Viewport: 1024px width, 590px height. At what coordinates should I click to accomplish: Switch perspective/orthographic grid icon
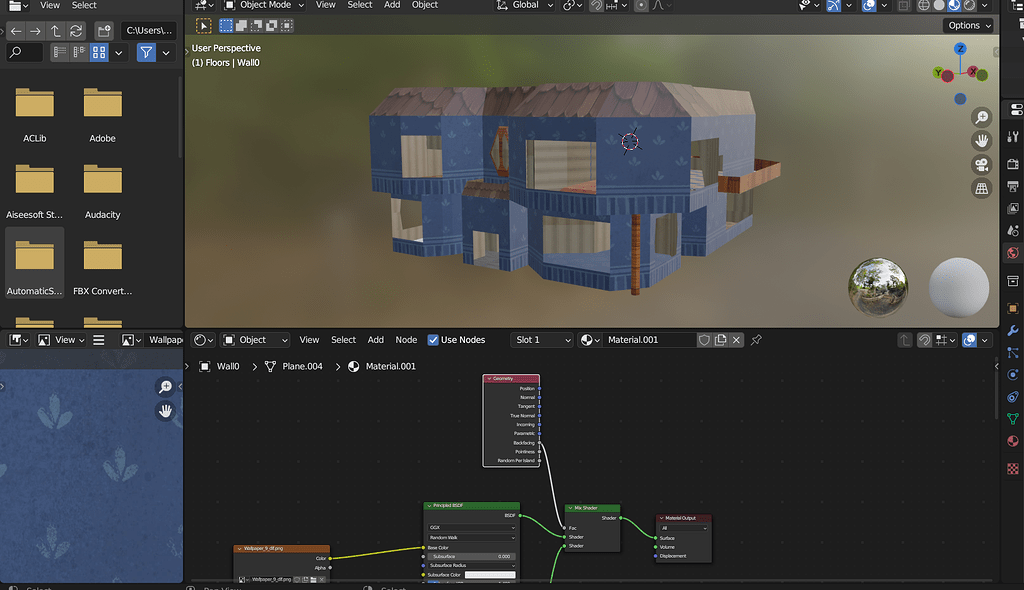click(982, 189)
